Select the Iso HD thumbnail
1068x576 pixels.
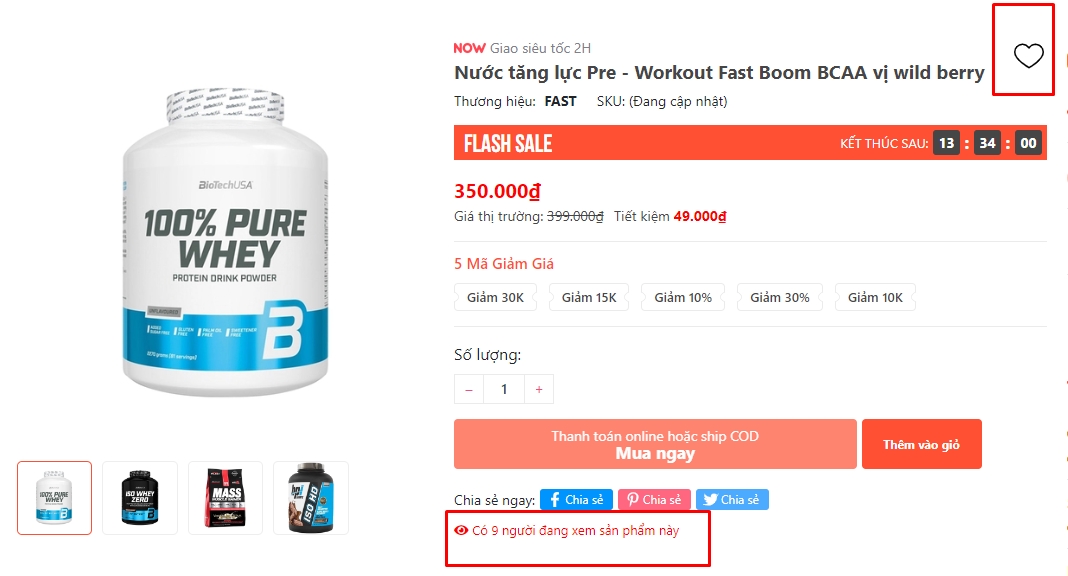(x=311, y=498)
